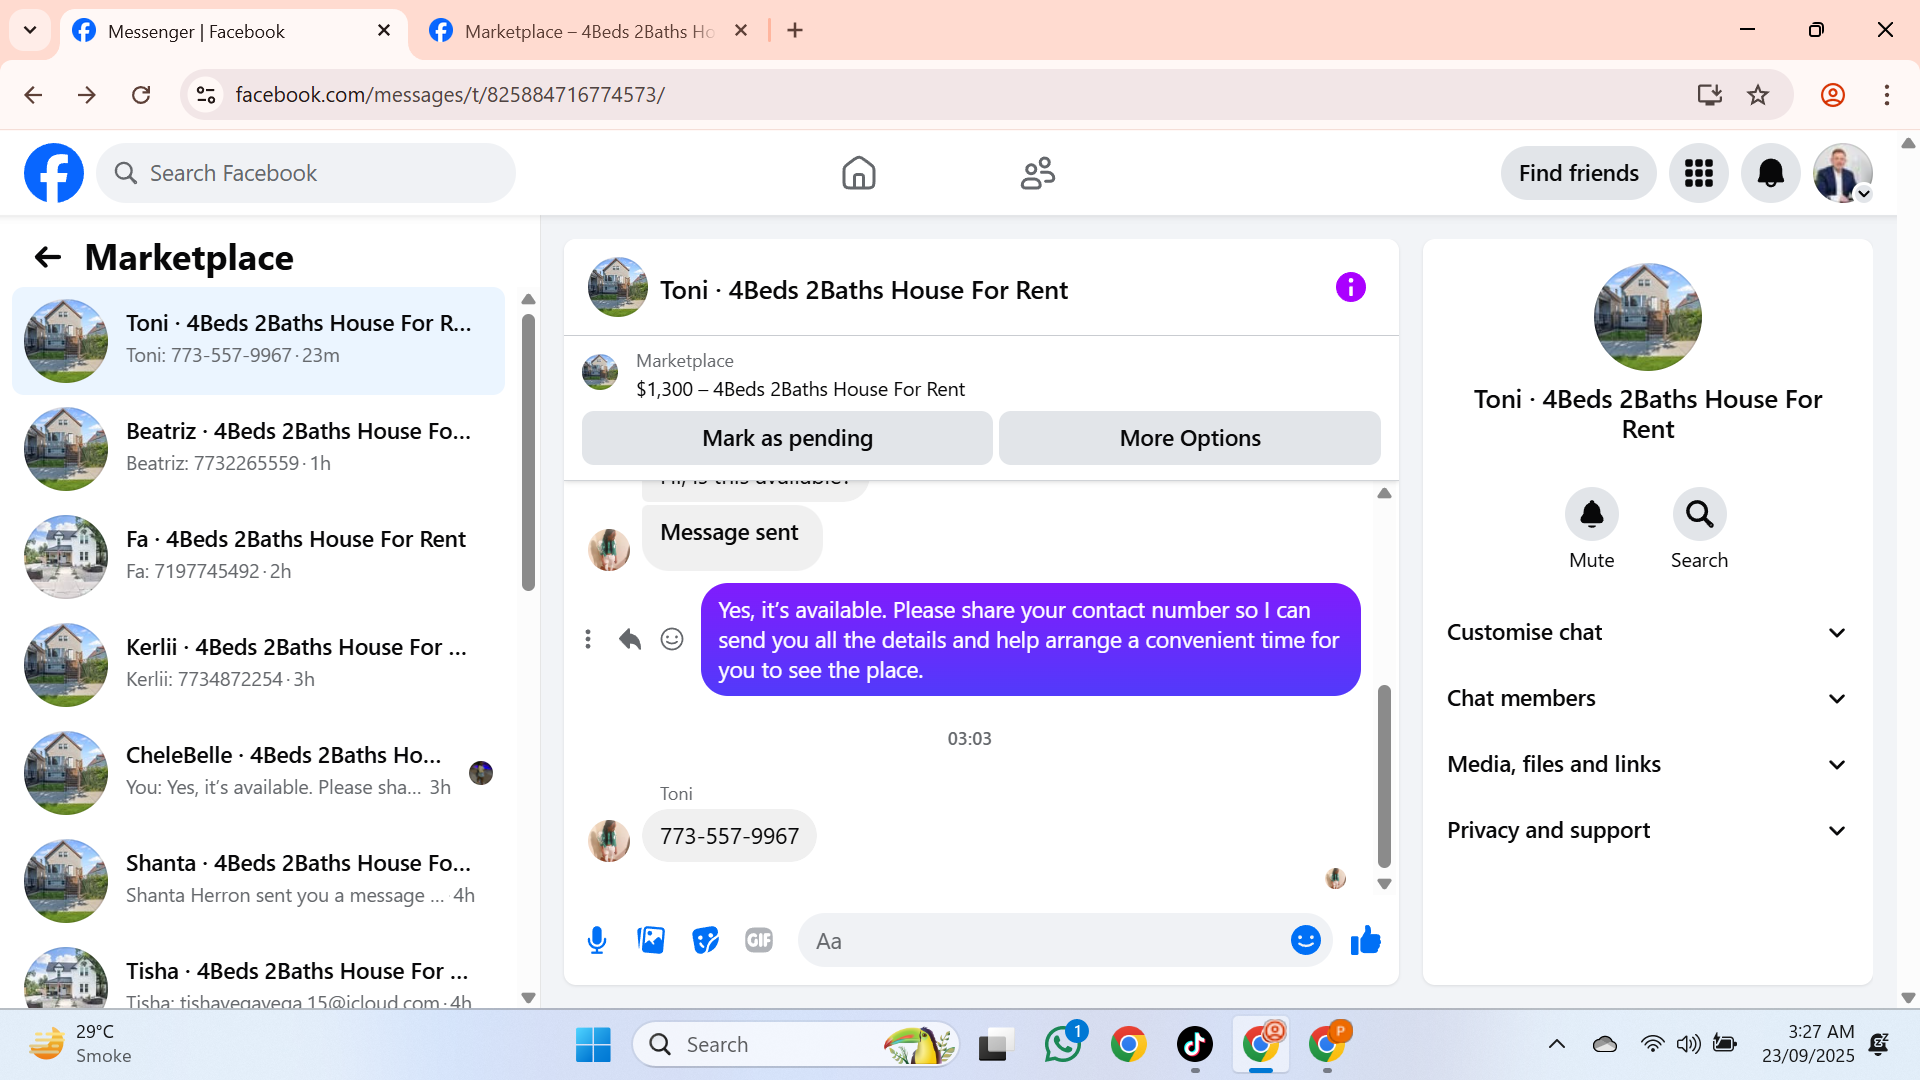The height and width of the screenshot is (1080, 1920).
Task: Open a new browser tab
Action: tap(795, 30)
